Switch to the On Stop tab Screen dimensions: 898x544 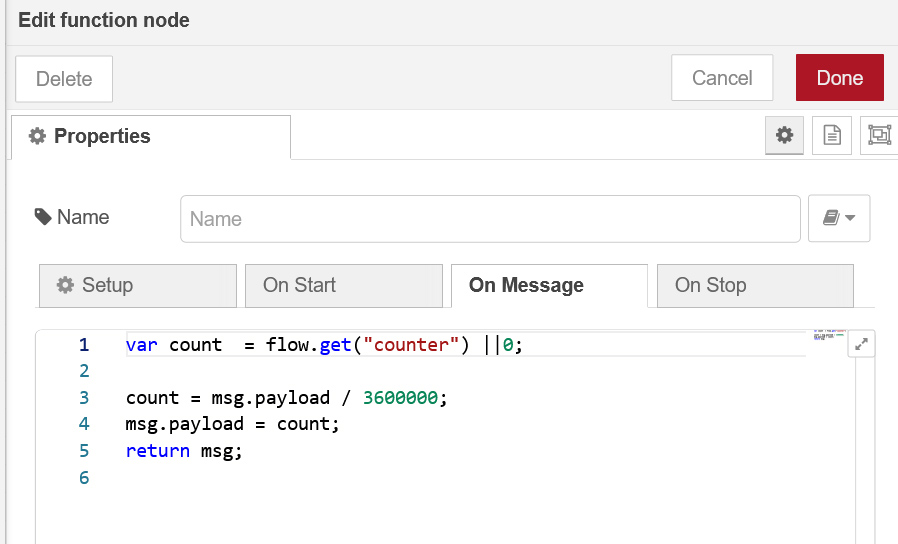[x=755, y=285]
